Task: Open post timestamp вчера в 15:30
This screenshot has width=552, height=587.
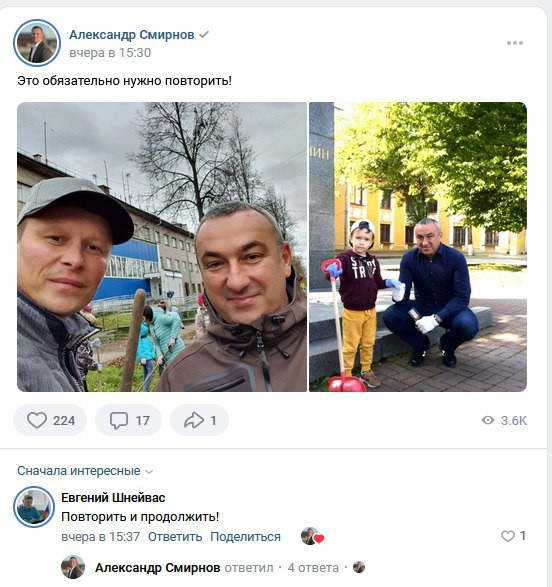Action: pyautogui.click(x=110, y=53)
